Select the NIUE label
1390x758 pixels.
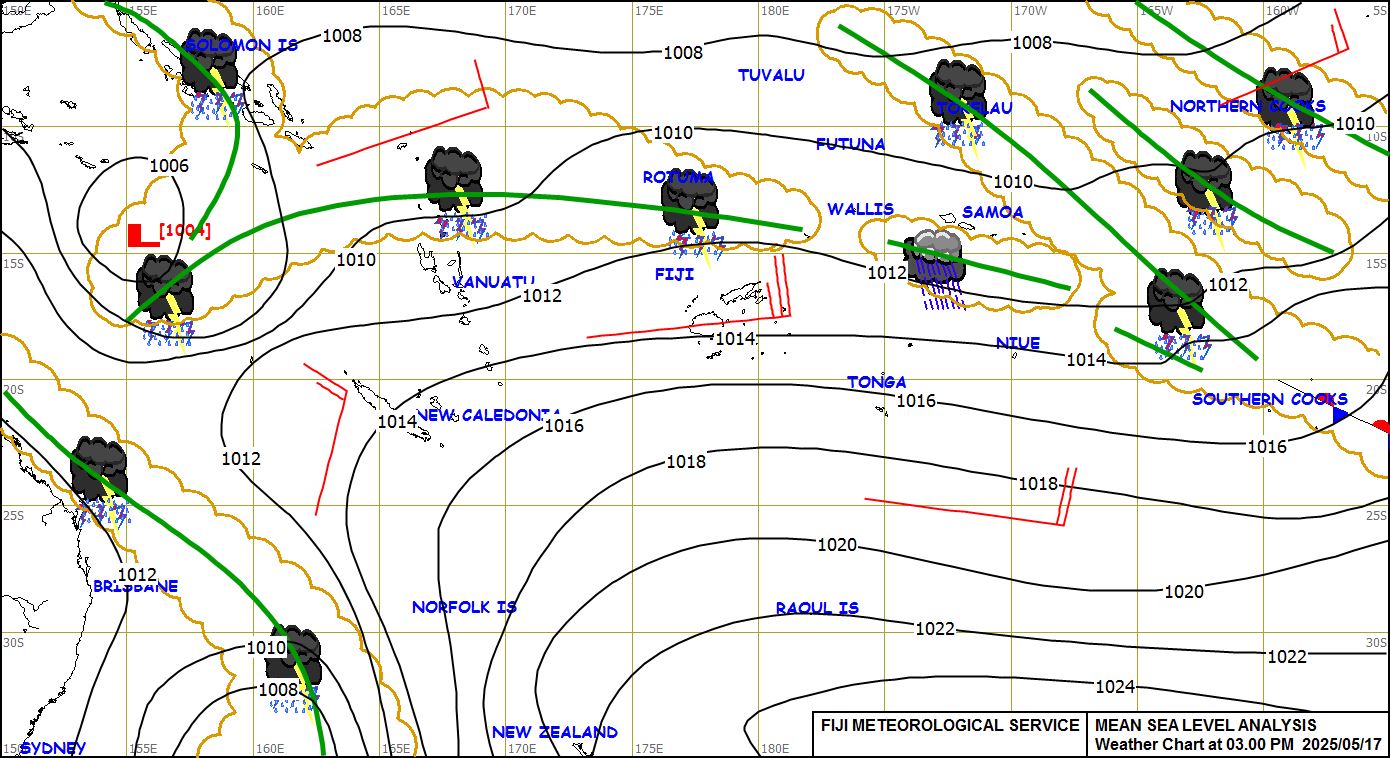[x=1018, y=343]
